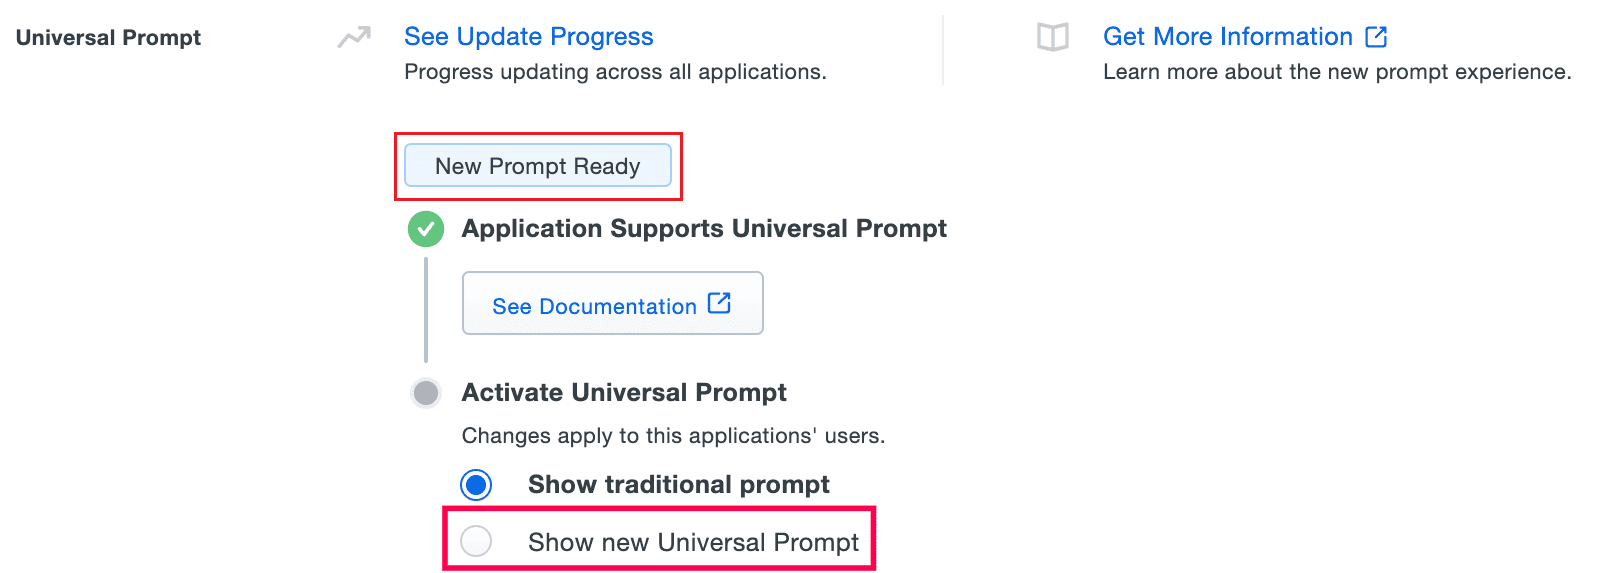
Task: Click the New Prompt Ready badge
Action: tap(537, 166)
